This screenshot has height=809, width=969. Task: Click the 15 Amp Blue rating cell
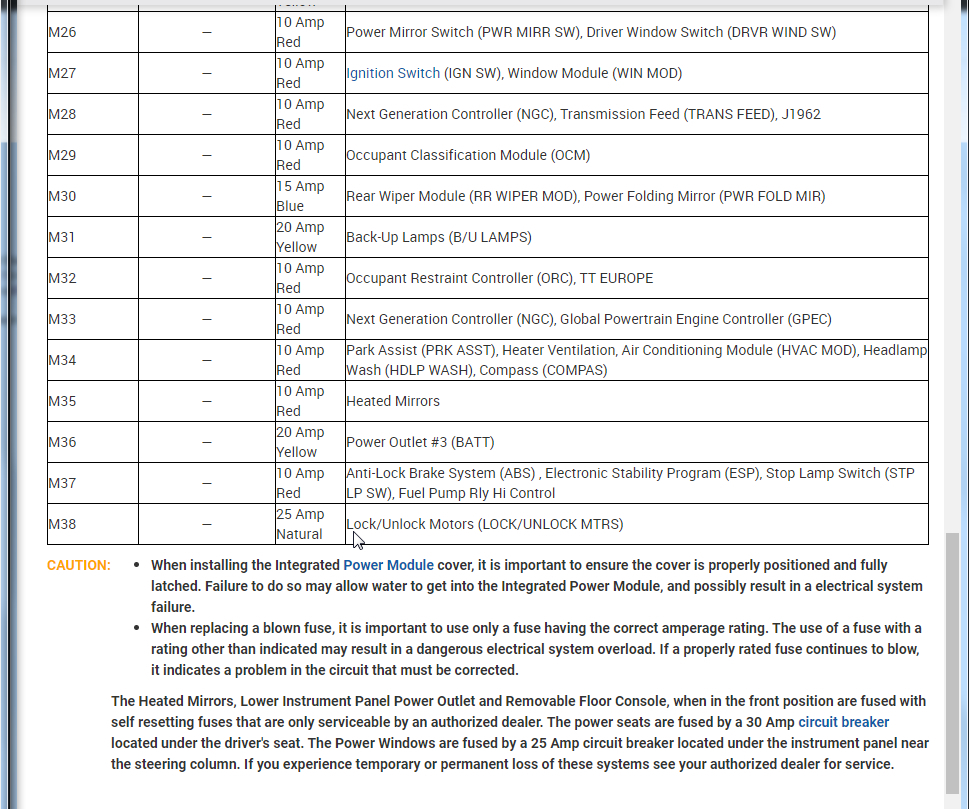(x=310, y=196)
